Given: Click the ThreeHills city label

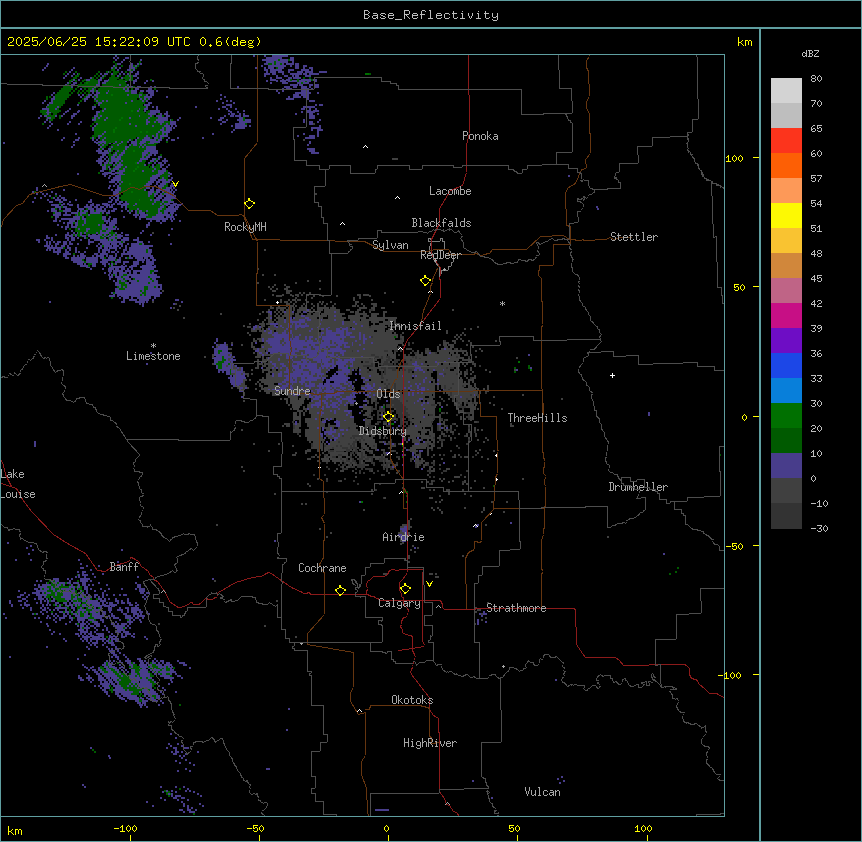Looking at the screenshot, I should click(x=537, y=418).
